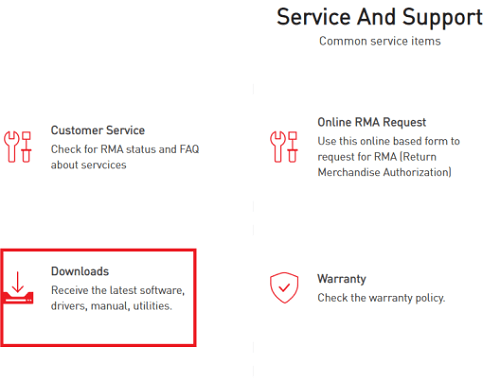Click the Online RMA Request tools icon

pos(284,147)
